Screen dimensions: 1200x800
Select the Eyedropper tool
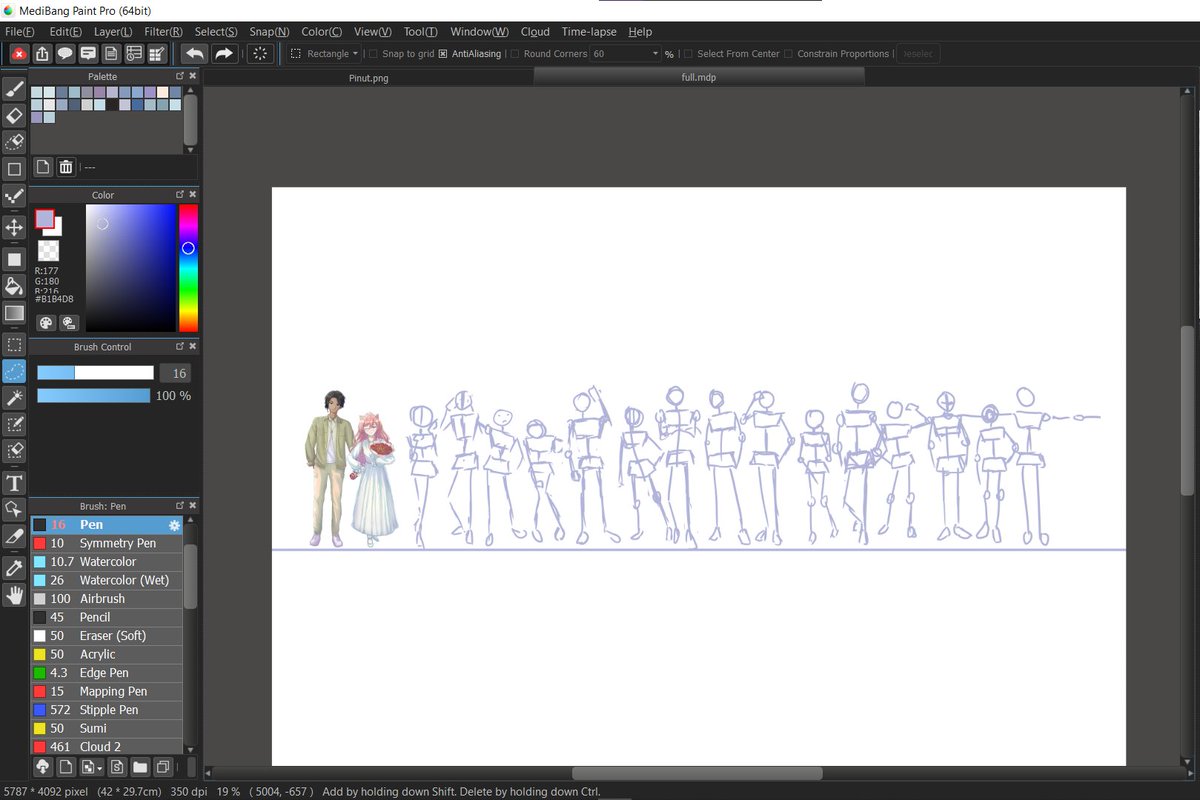(x=14, y=567)
